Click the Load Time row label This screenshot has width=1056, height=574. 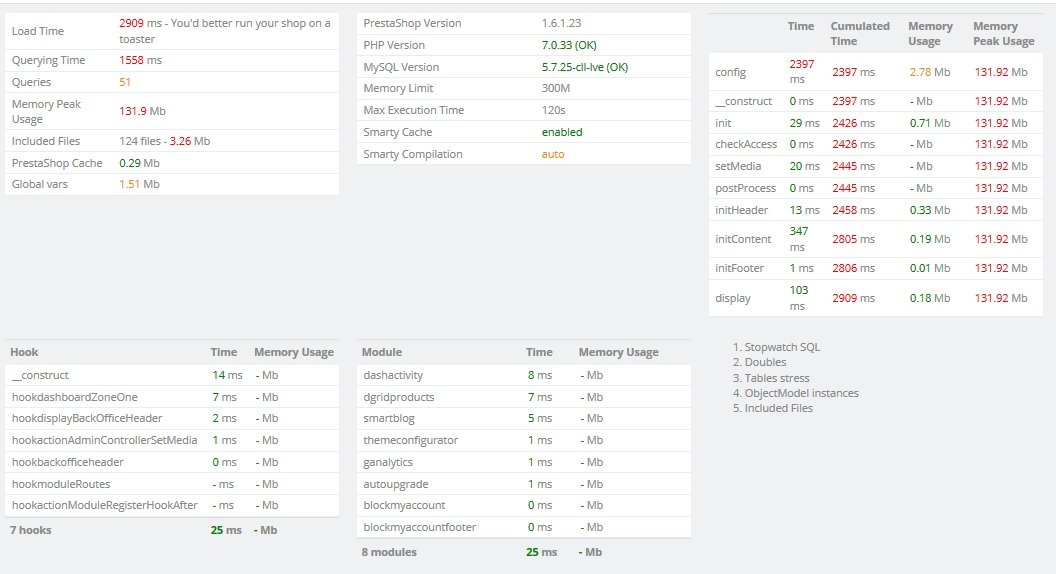[38, 31]
